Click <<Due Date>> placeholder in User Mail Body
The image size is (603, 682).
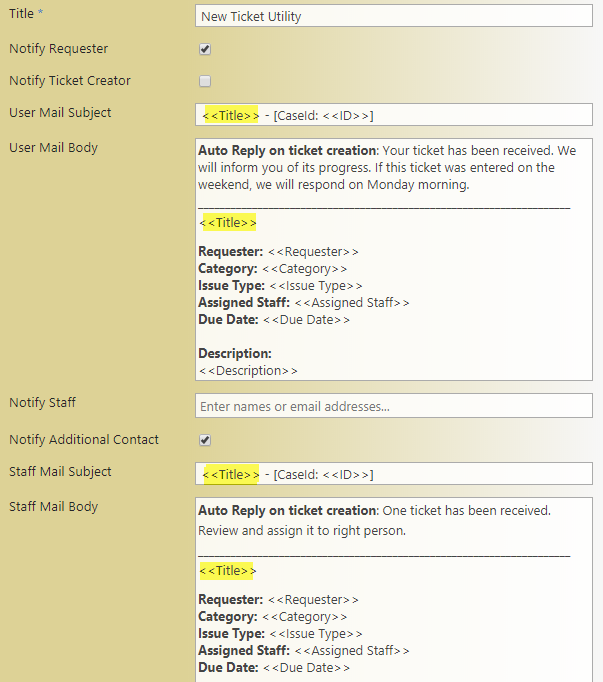tap(306, 320)
